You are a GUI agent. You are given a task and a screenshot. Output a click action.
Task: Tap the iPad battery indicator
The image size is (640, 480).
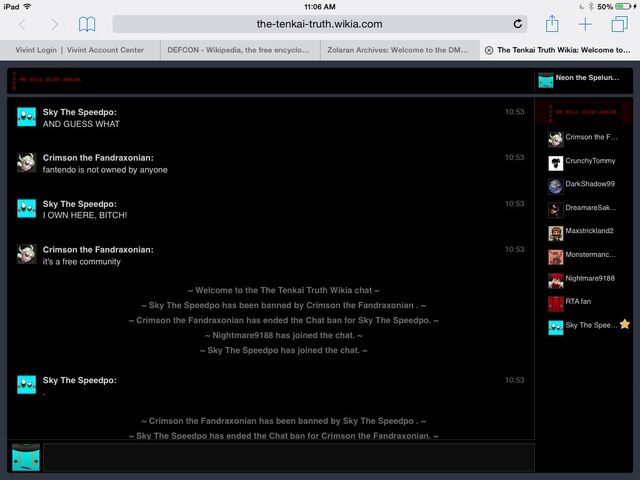pos(623,7)
